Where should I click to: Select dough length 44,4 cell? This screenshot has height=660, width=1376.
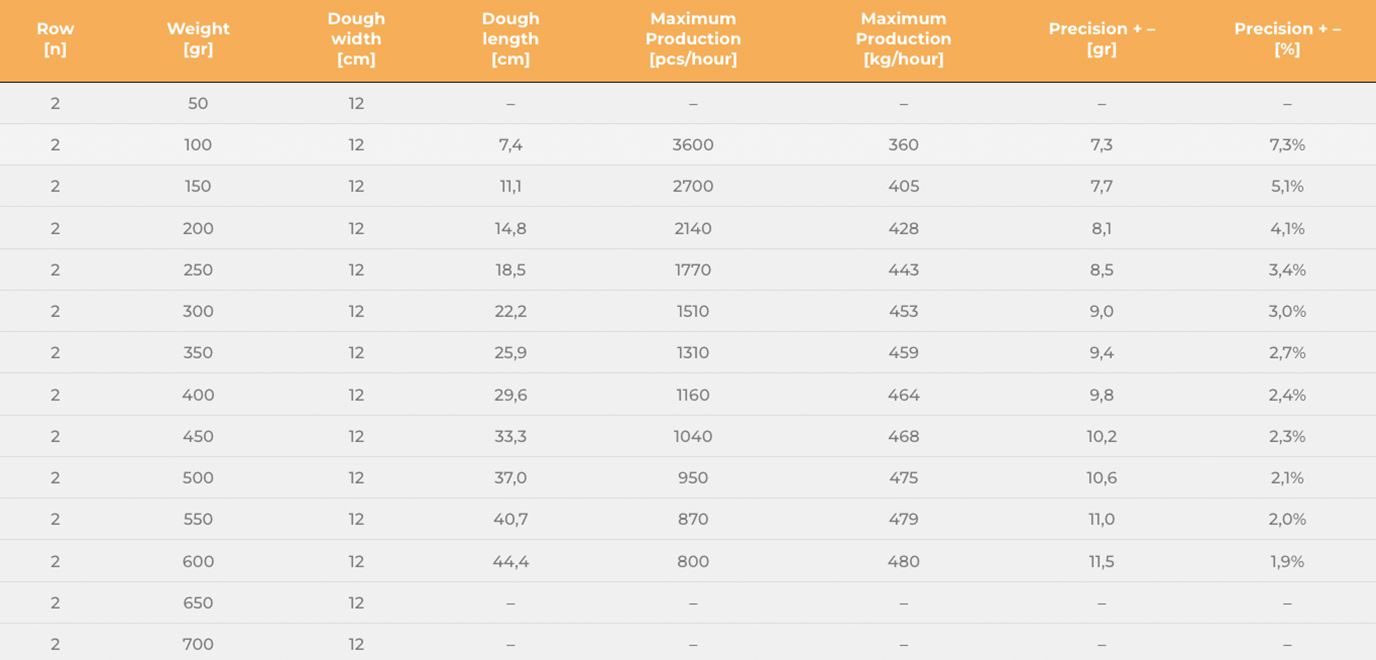[x=510, y=562]
